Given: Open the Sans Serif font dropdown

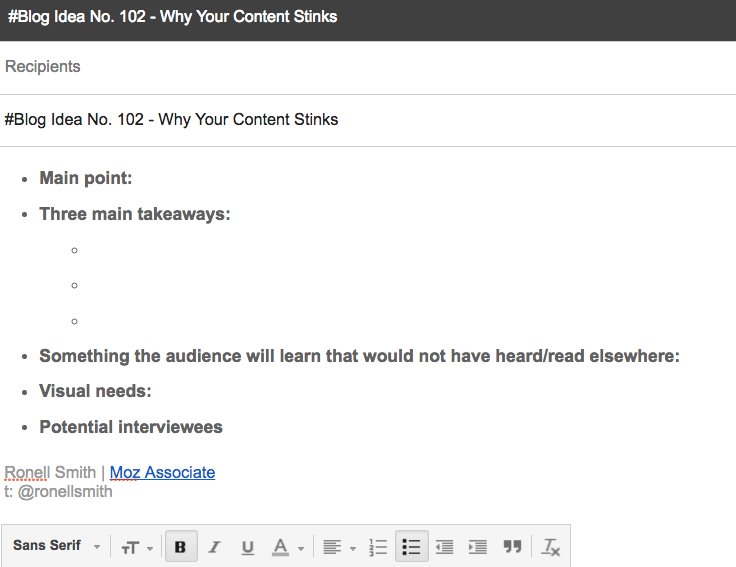Looking at the screenshot, I should pos(57,546).
